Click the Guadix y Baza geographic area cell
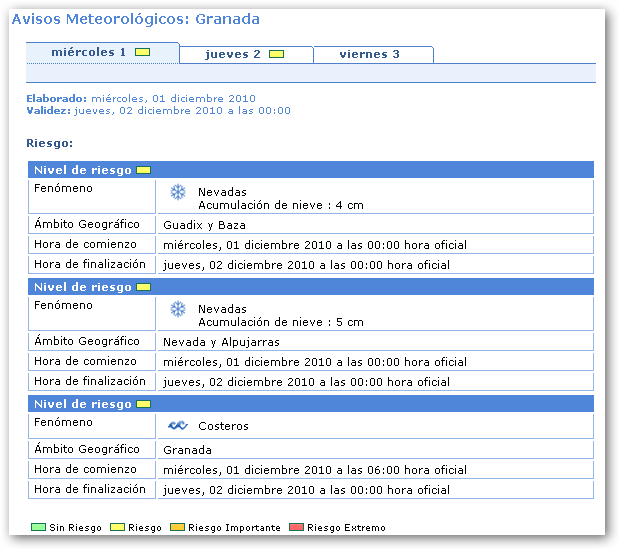 coord(204,225)
